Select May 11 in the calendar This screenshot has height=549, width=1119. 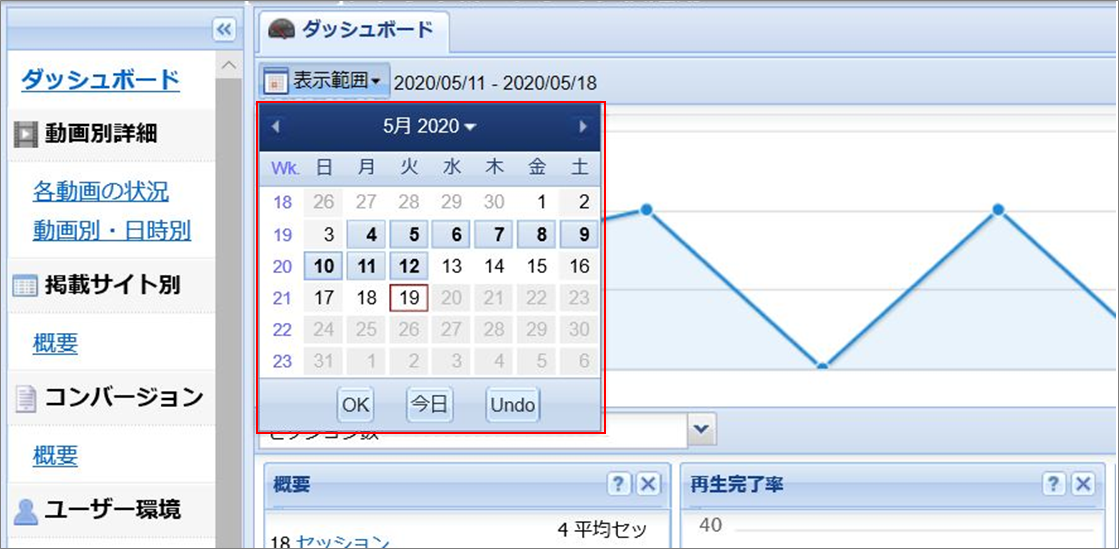click(366, 266)
